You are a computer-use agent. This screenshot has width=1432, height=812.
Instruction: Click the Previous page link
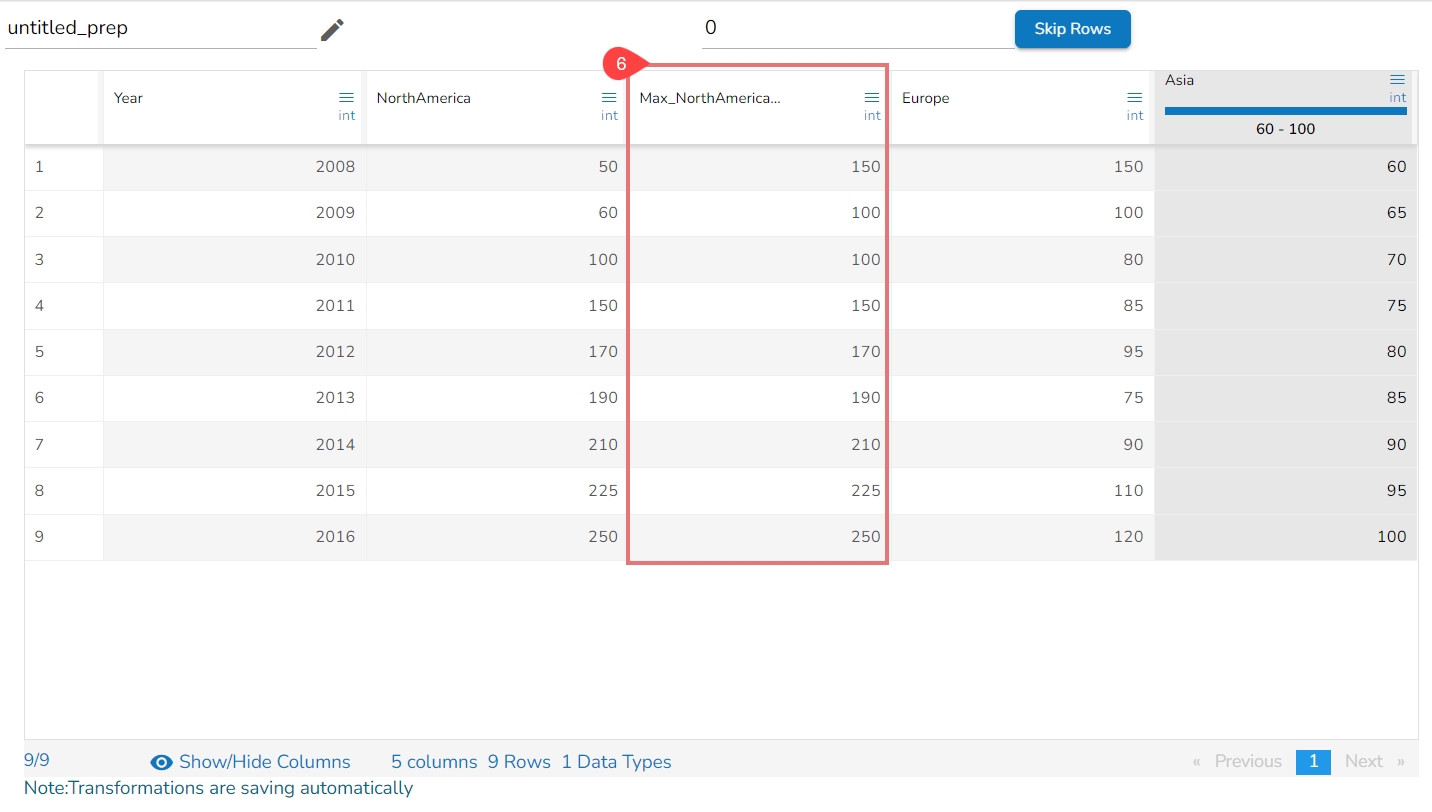tap(1237, 762)
